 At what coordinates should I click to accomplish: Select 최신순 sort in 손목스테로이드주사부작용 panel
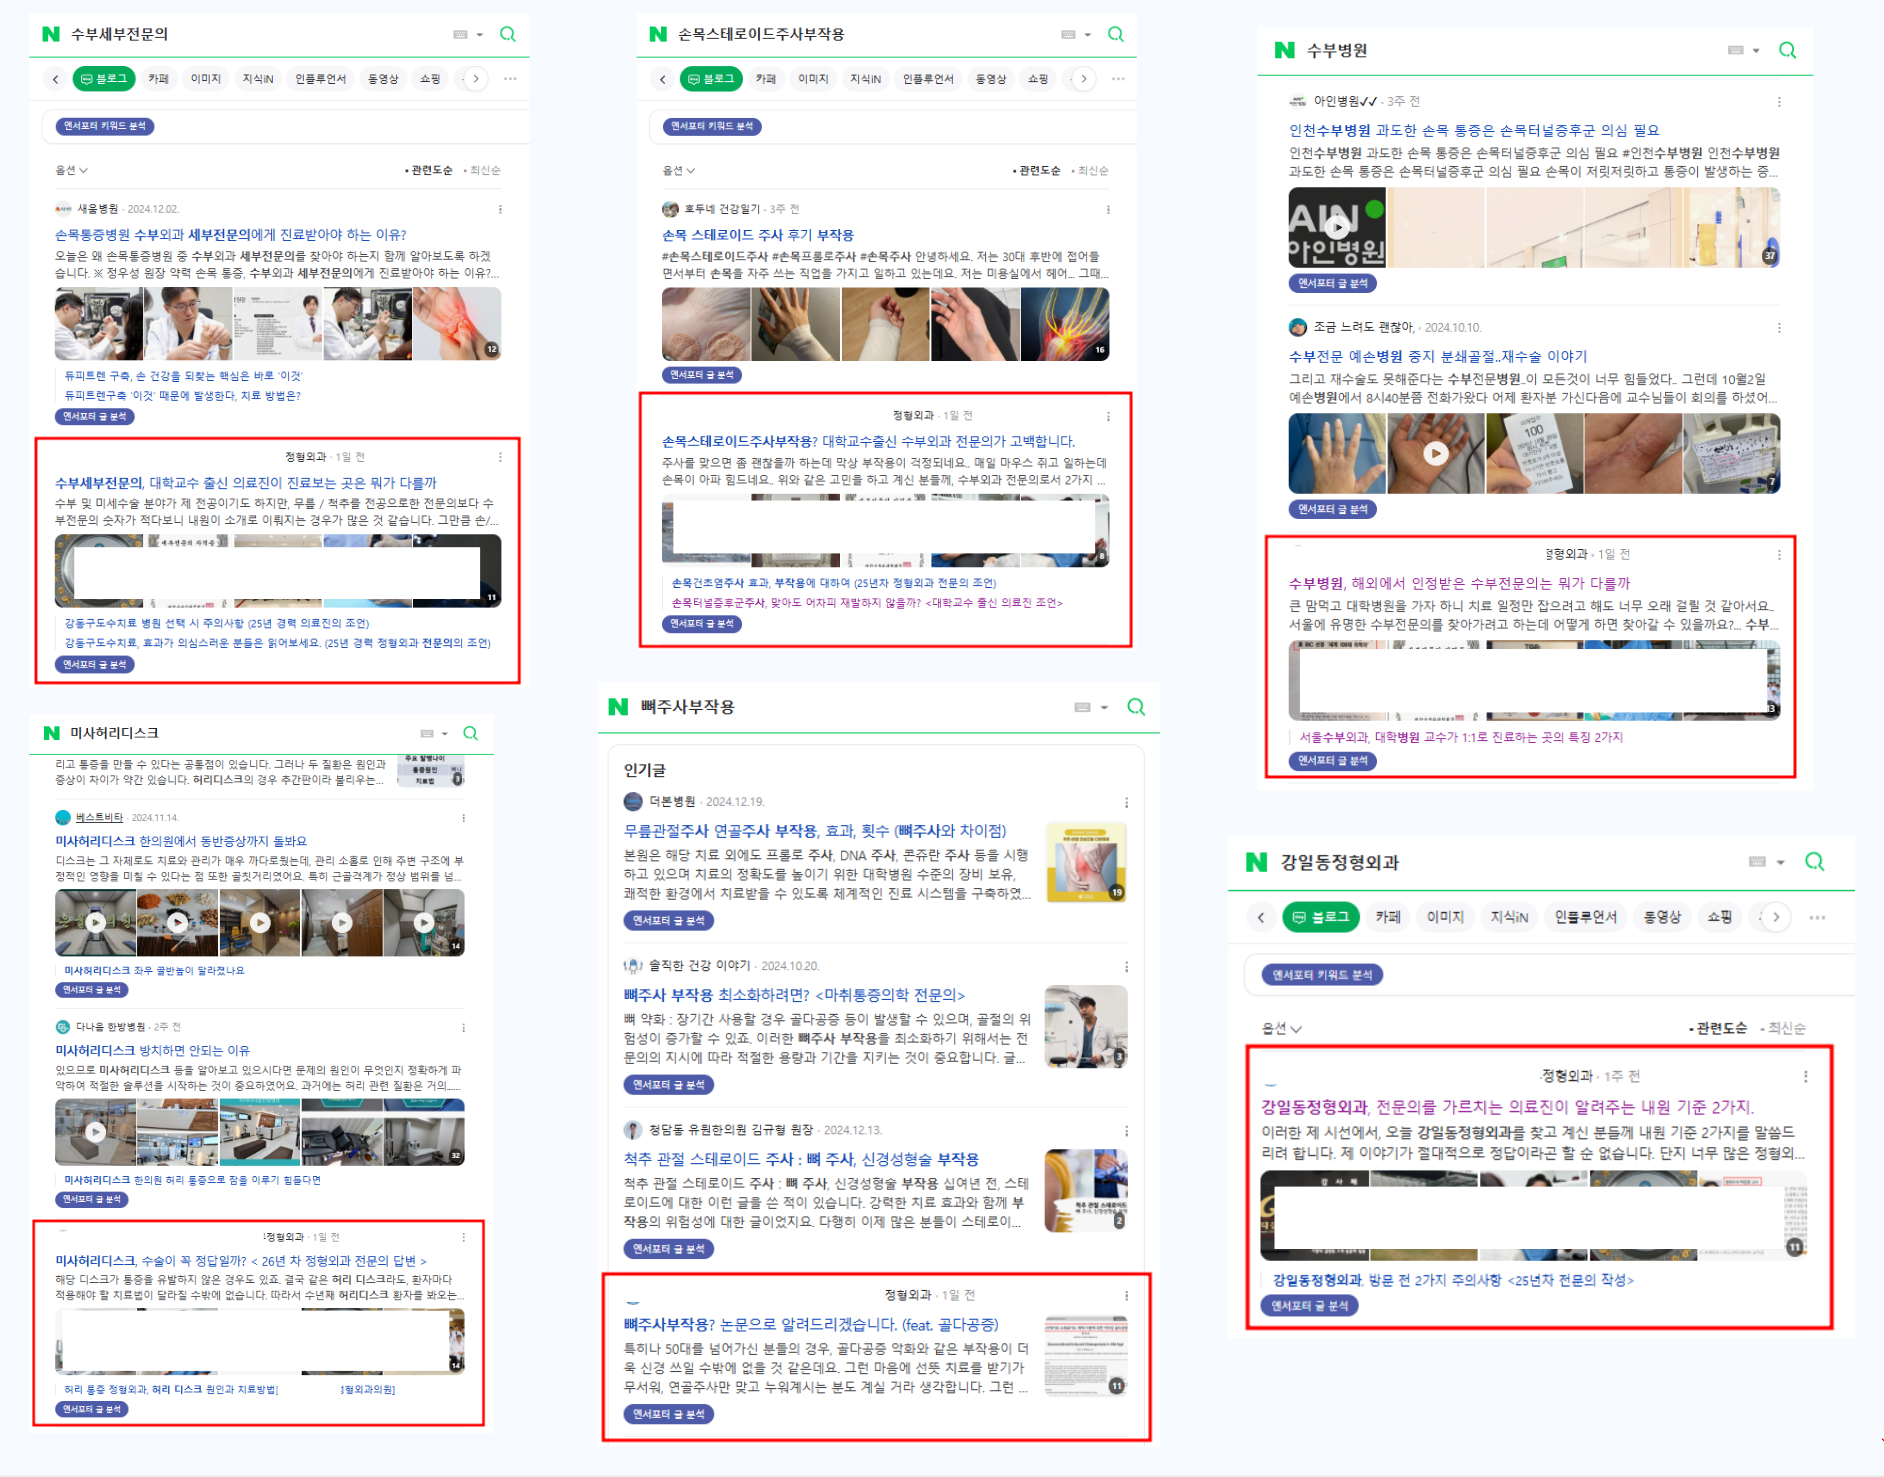[x=1092, y=170]
